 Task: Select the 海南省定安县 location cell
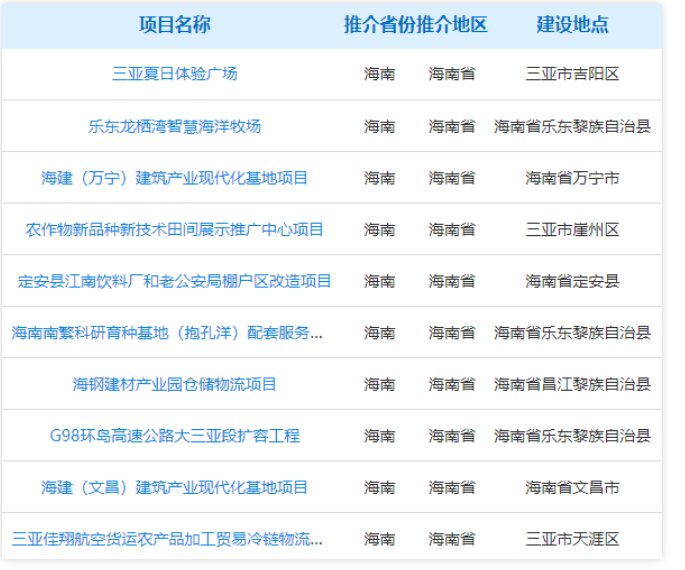(x=572, y=281)
